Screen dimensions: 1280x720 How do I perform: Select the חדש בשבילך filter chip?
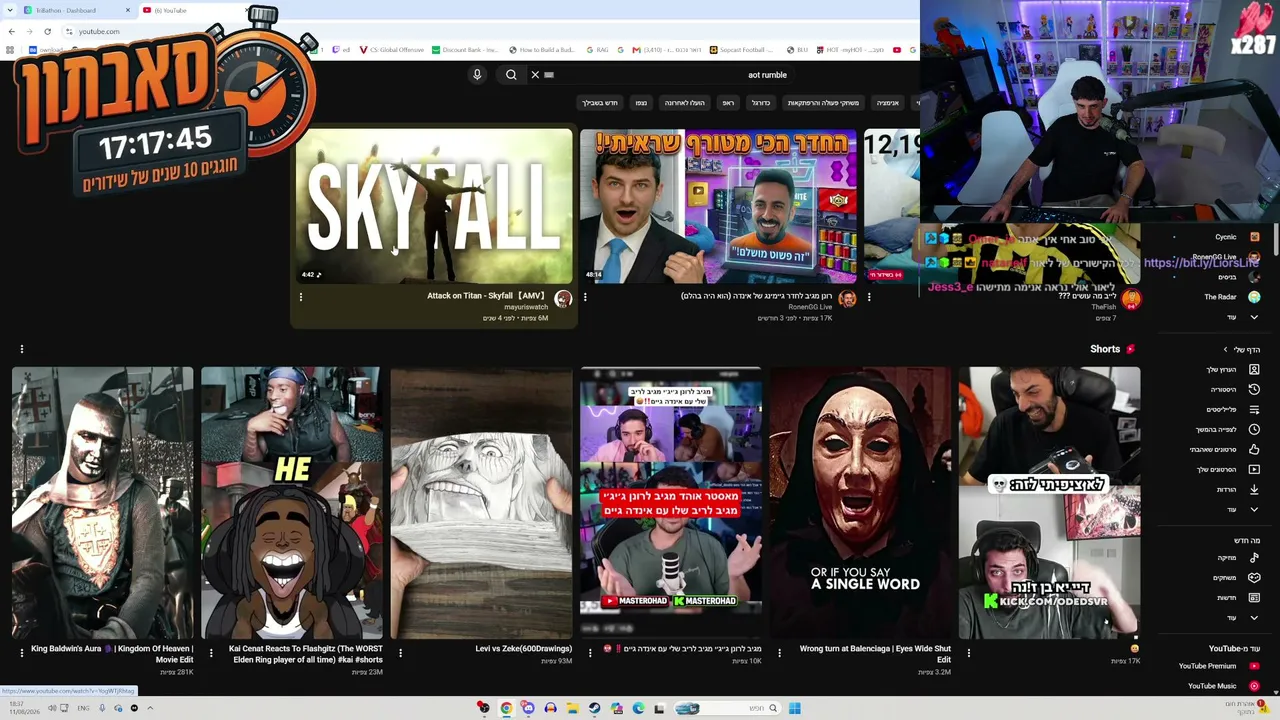click(600, 103)
